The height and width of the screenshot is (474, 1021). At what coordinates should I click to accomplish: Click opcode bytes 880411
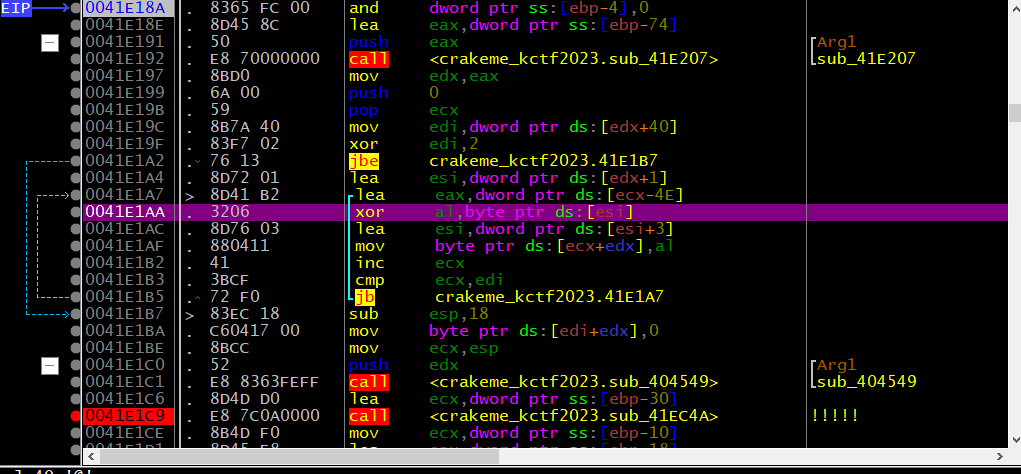click(x=240, y=246)
